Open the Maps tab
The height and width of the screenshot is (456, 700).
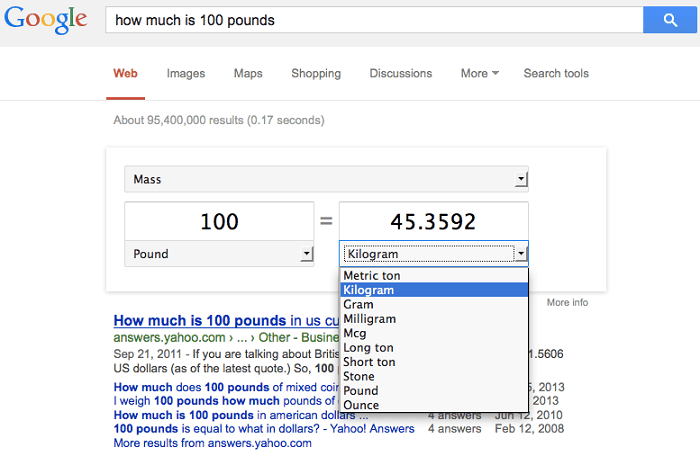click(248, 73)
